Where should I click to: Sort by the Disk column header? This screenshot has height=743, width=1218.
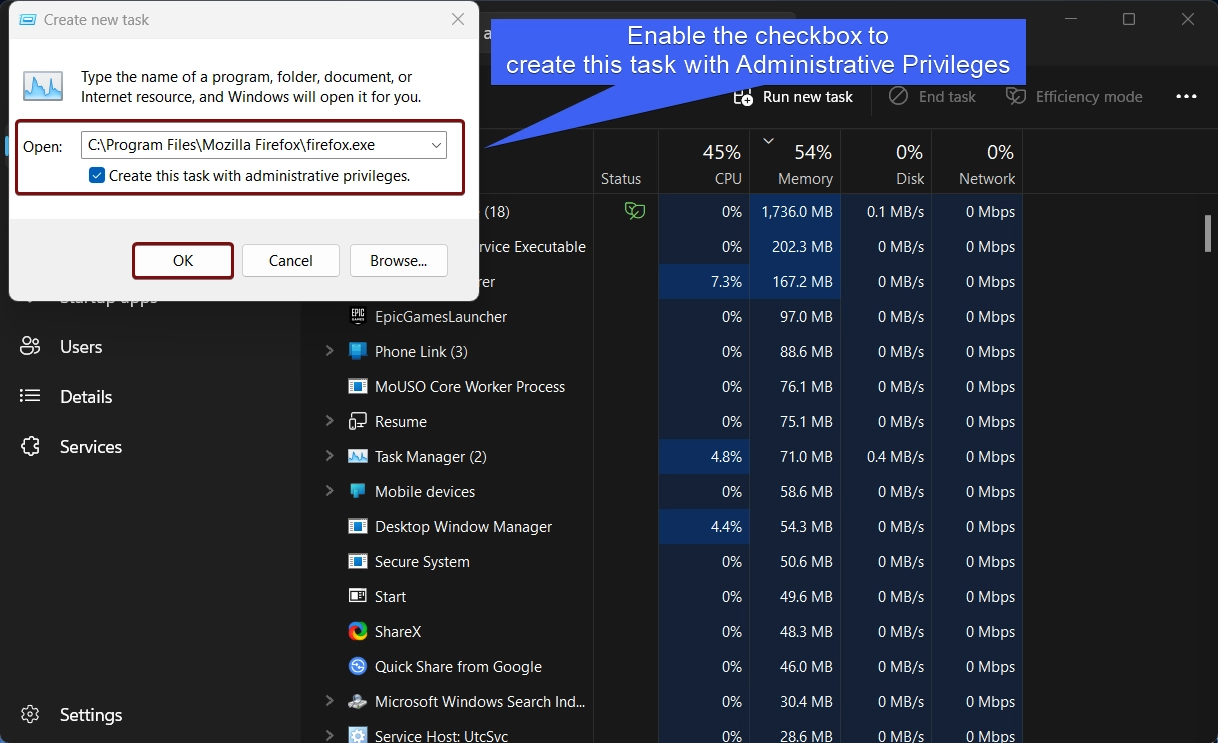[x=886, y=163]
